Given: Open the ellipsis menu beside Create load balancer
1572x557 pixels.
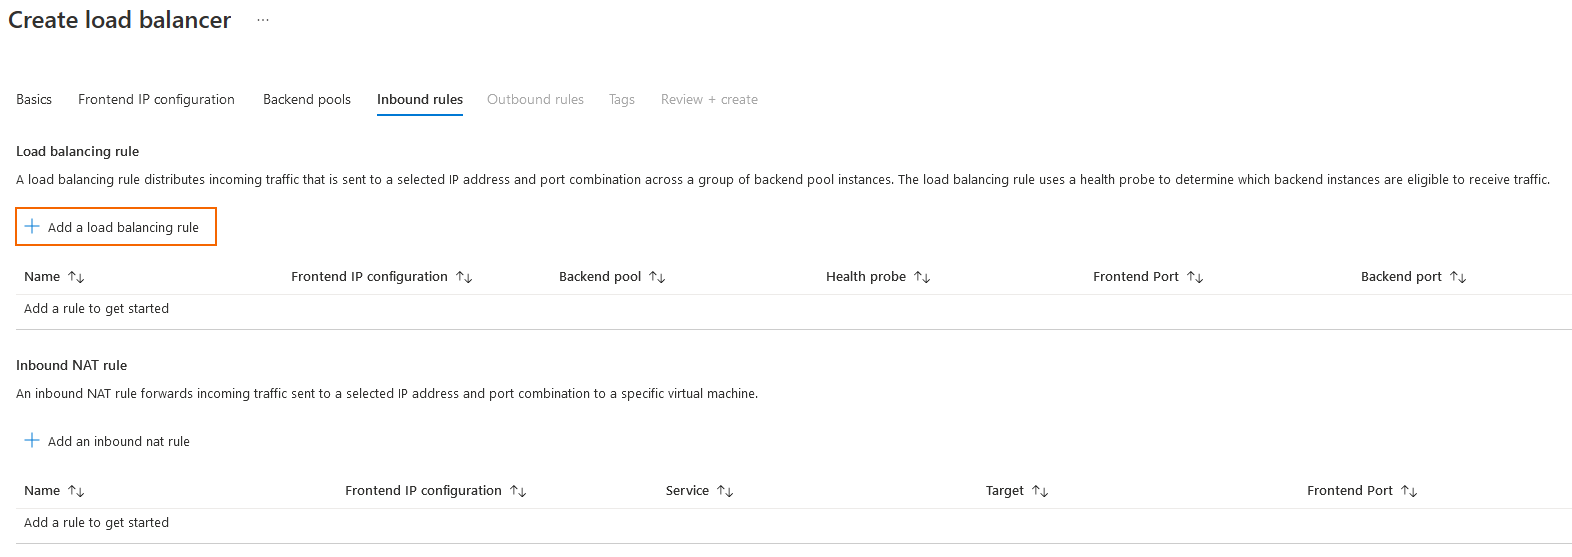Looking at the screenshot, I should click(263, 20).
